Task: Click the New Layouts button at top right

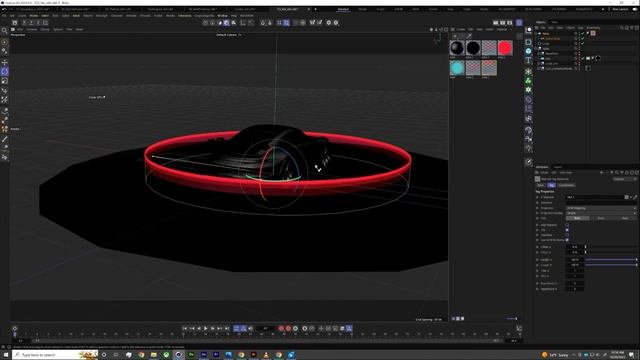Action: 620,9
